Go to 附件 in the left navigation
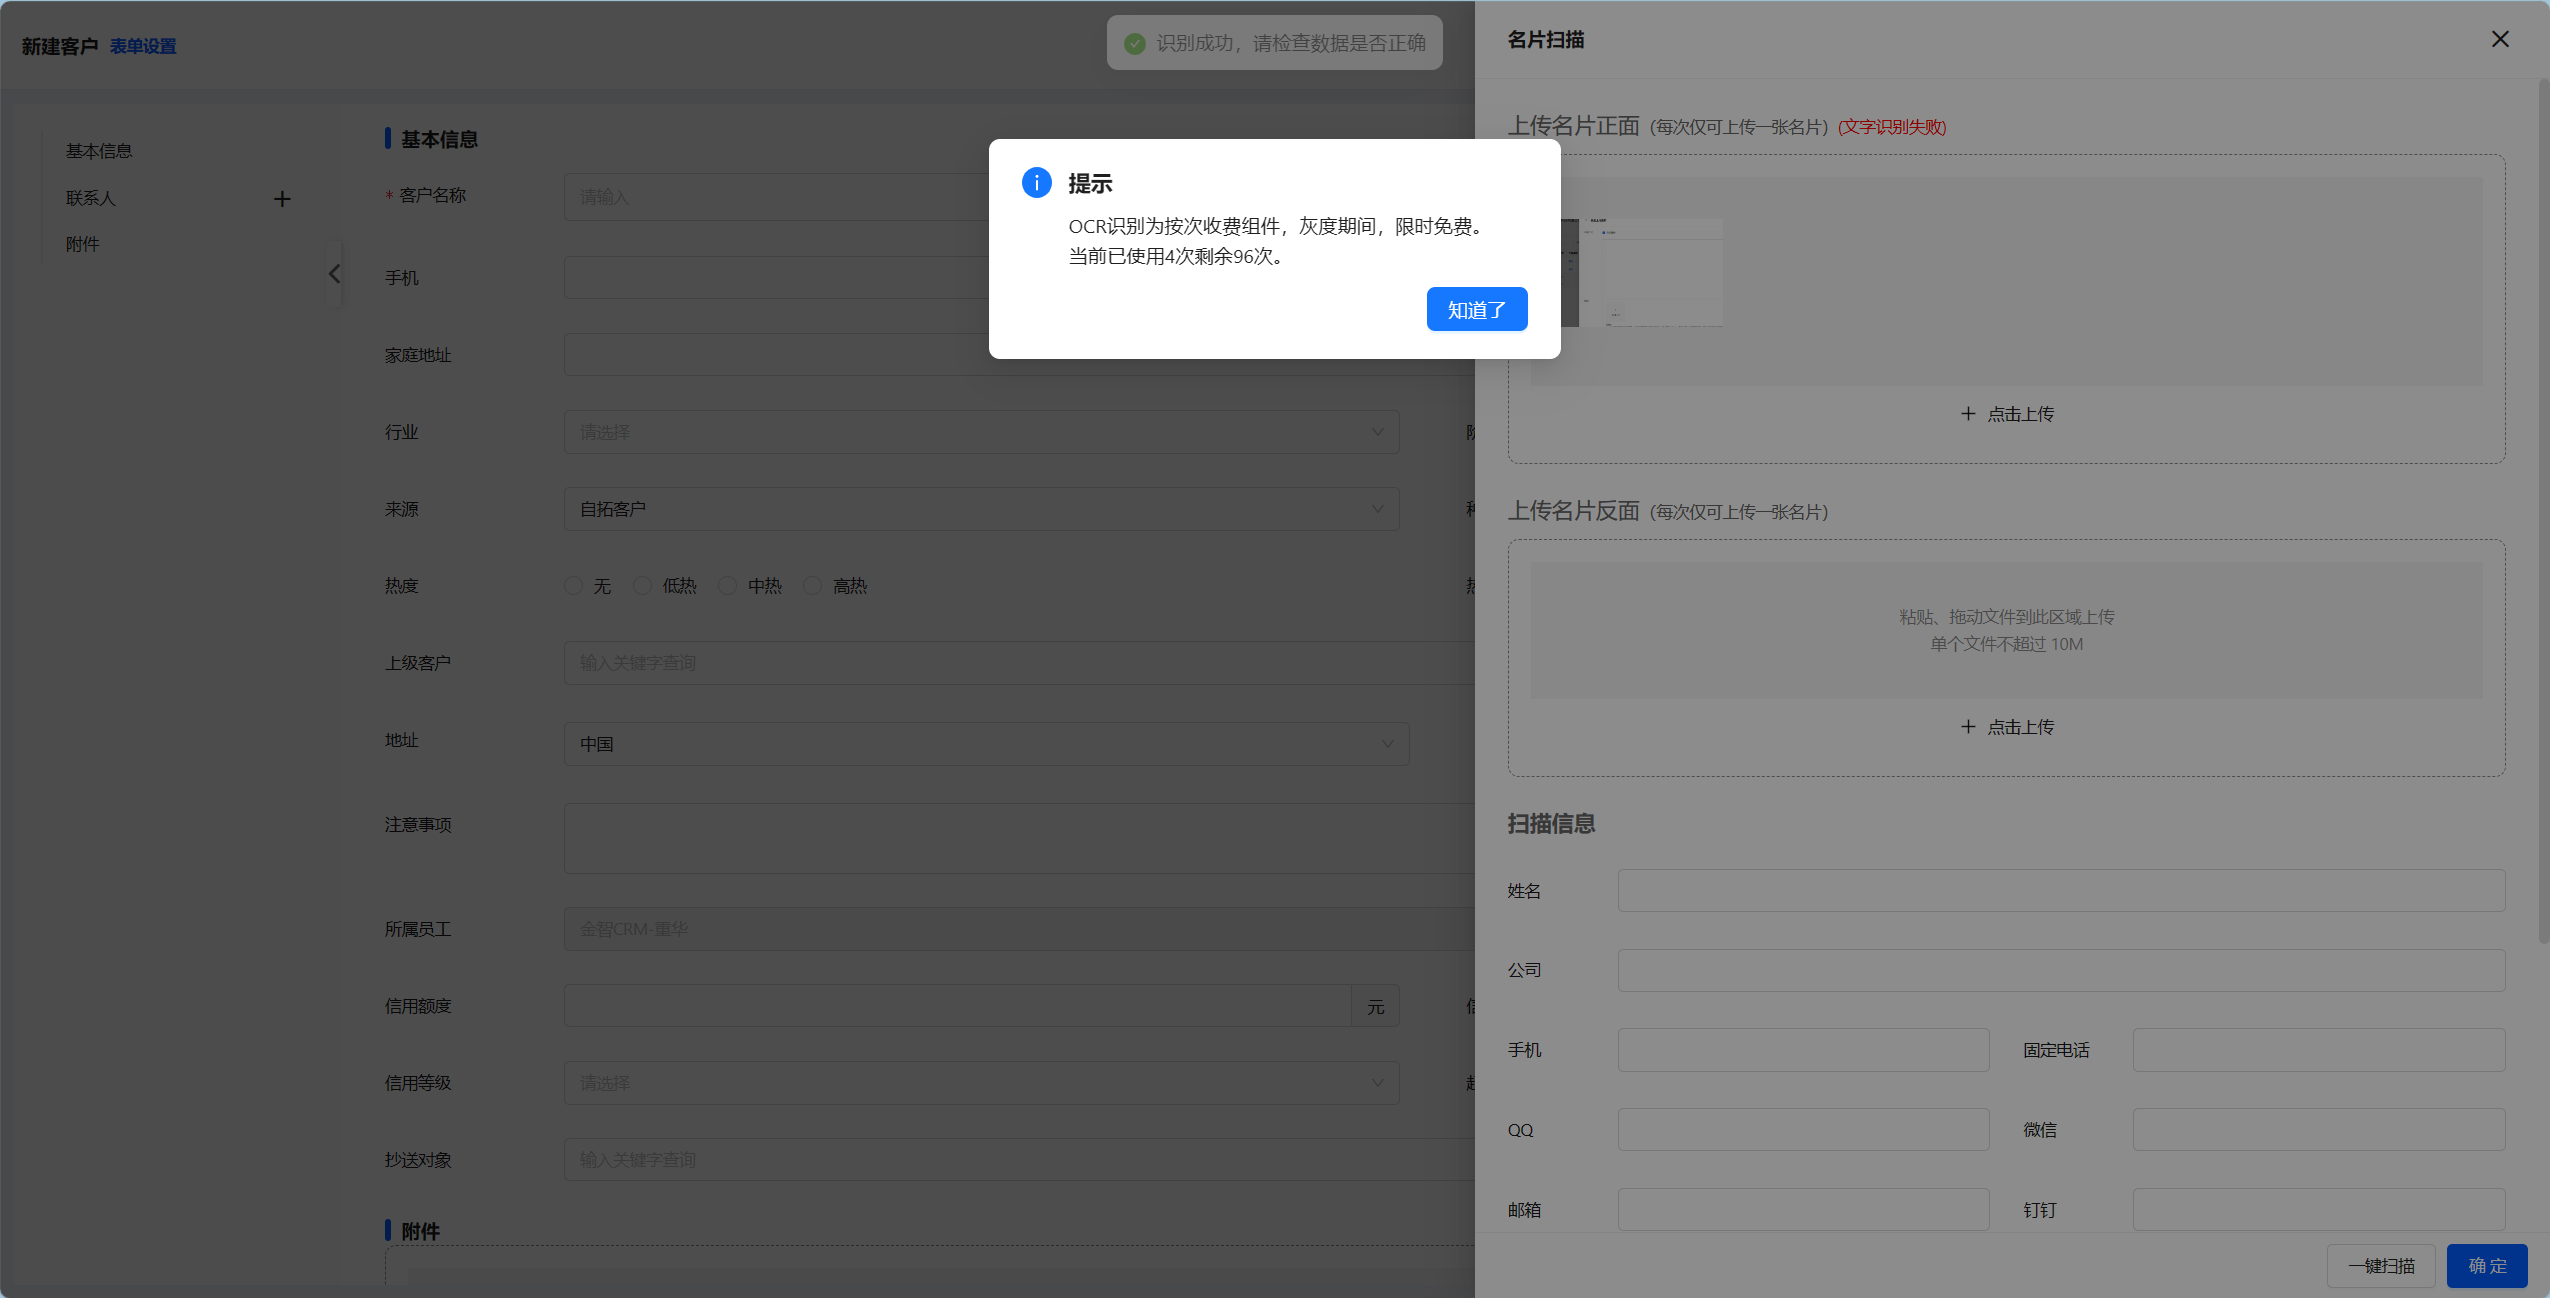 point(83,244)
